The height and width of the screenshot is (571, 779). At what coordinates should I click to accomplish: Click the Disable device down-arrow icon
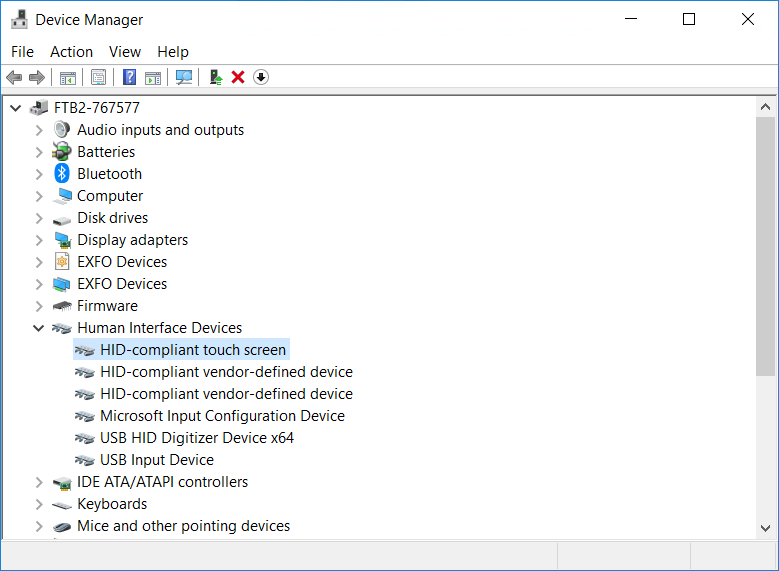[261, 77]
